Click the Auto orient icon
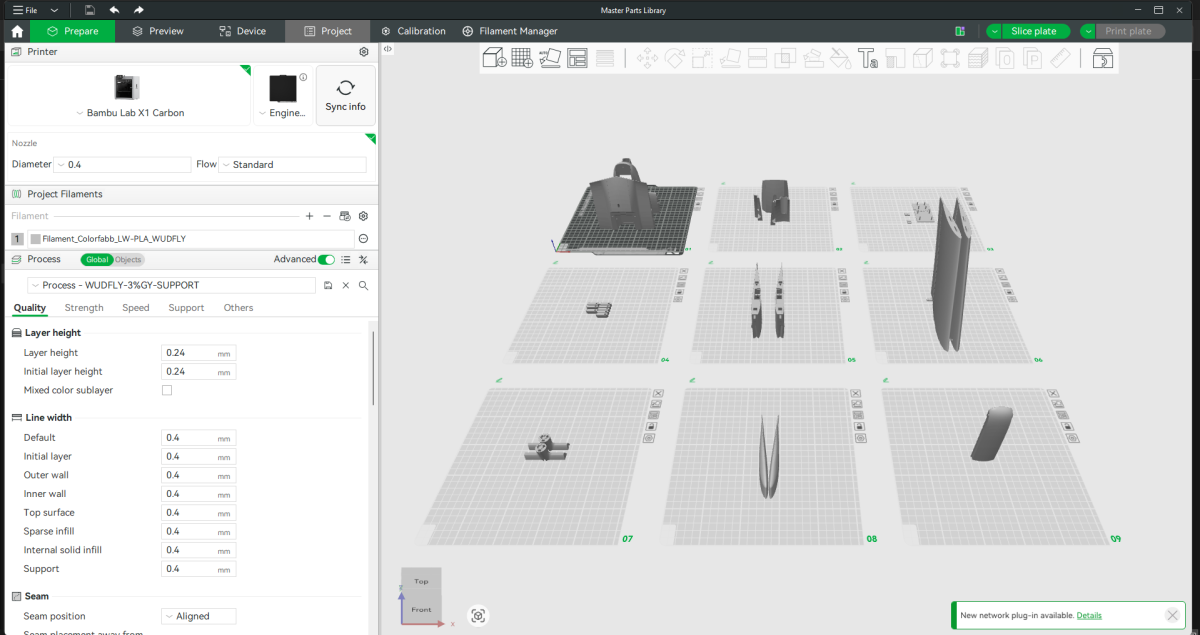The height and width of the screenshot is (635, 1200). coord(549,58)
